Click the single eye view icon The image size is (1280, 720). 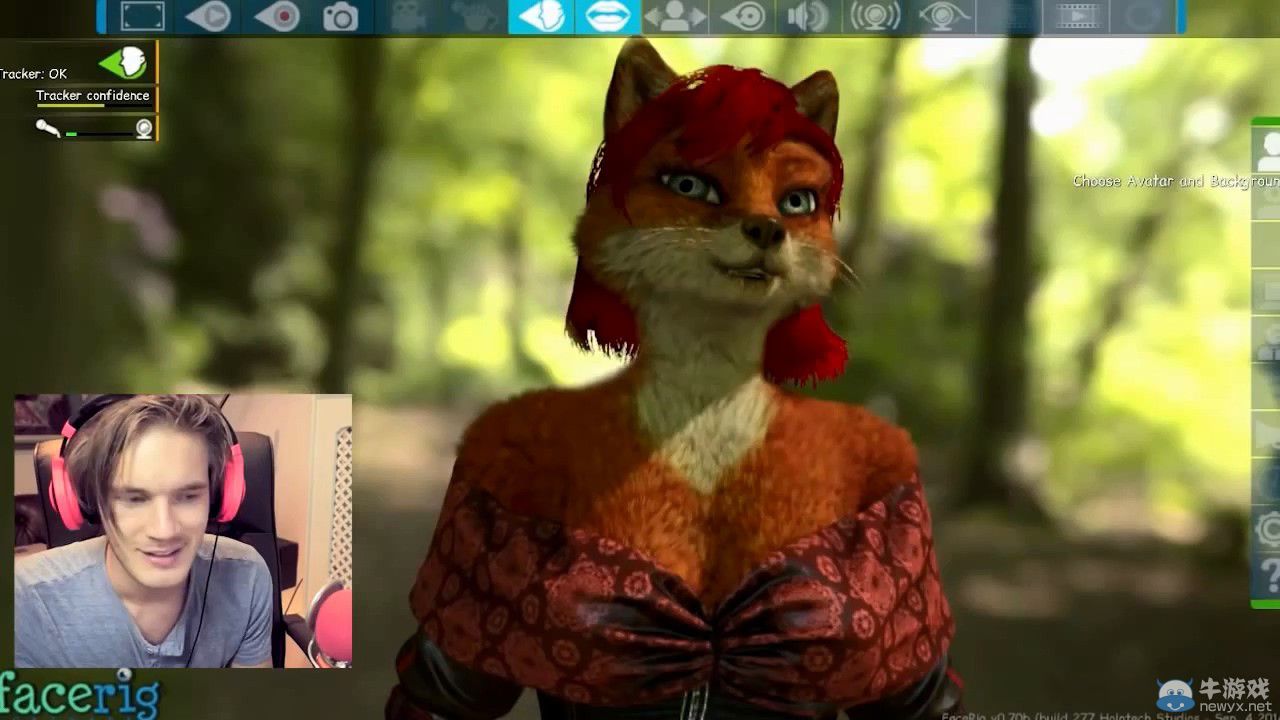742,16
